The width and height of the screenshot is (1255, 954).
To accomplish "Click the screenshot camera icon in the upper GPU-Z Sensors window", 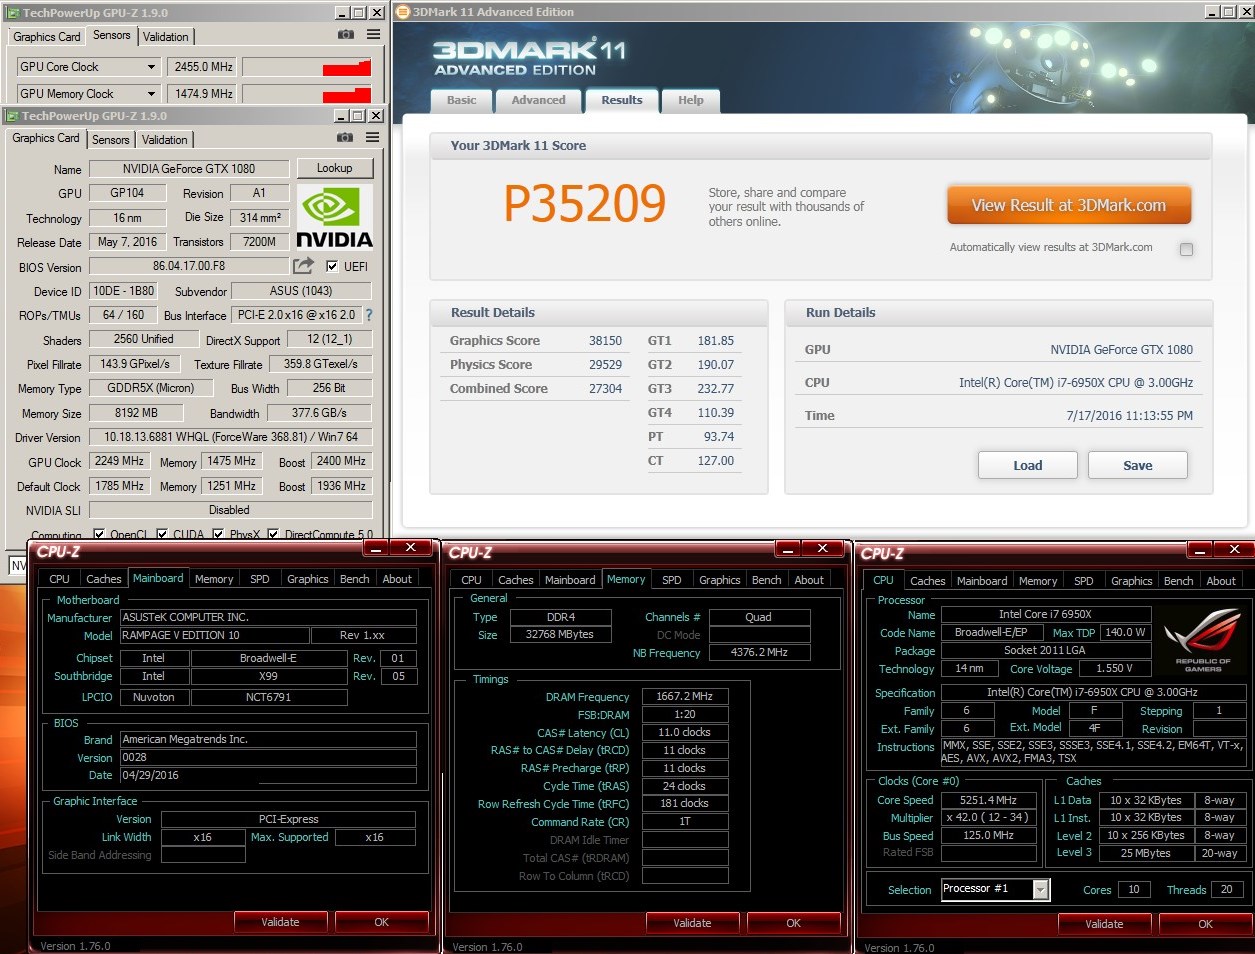I will tap(346, 34).
